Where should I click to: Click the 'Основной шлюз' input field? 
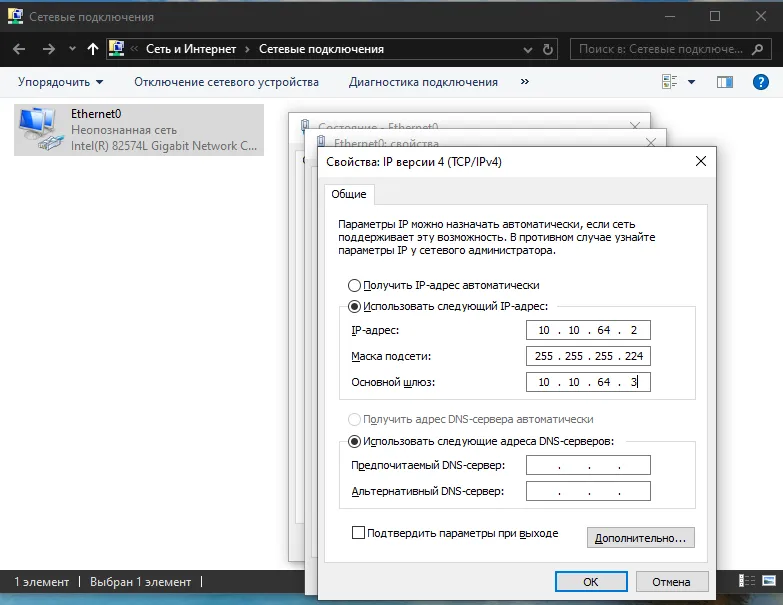(588, 382)
